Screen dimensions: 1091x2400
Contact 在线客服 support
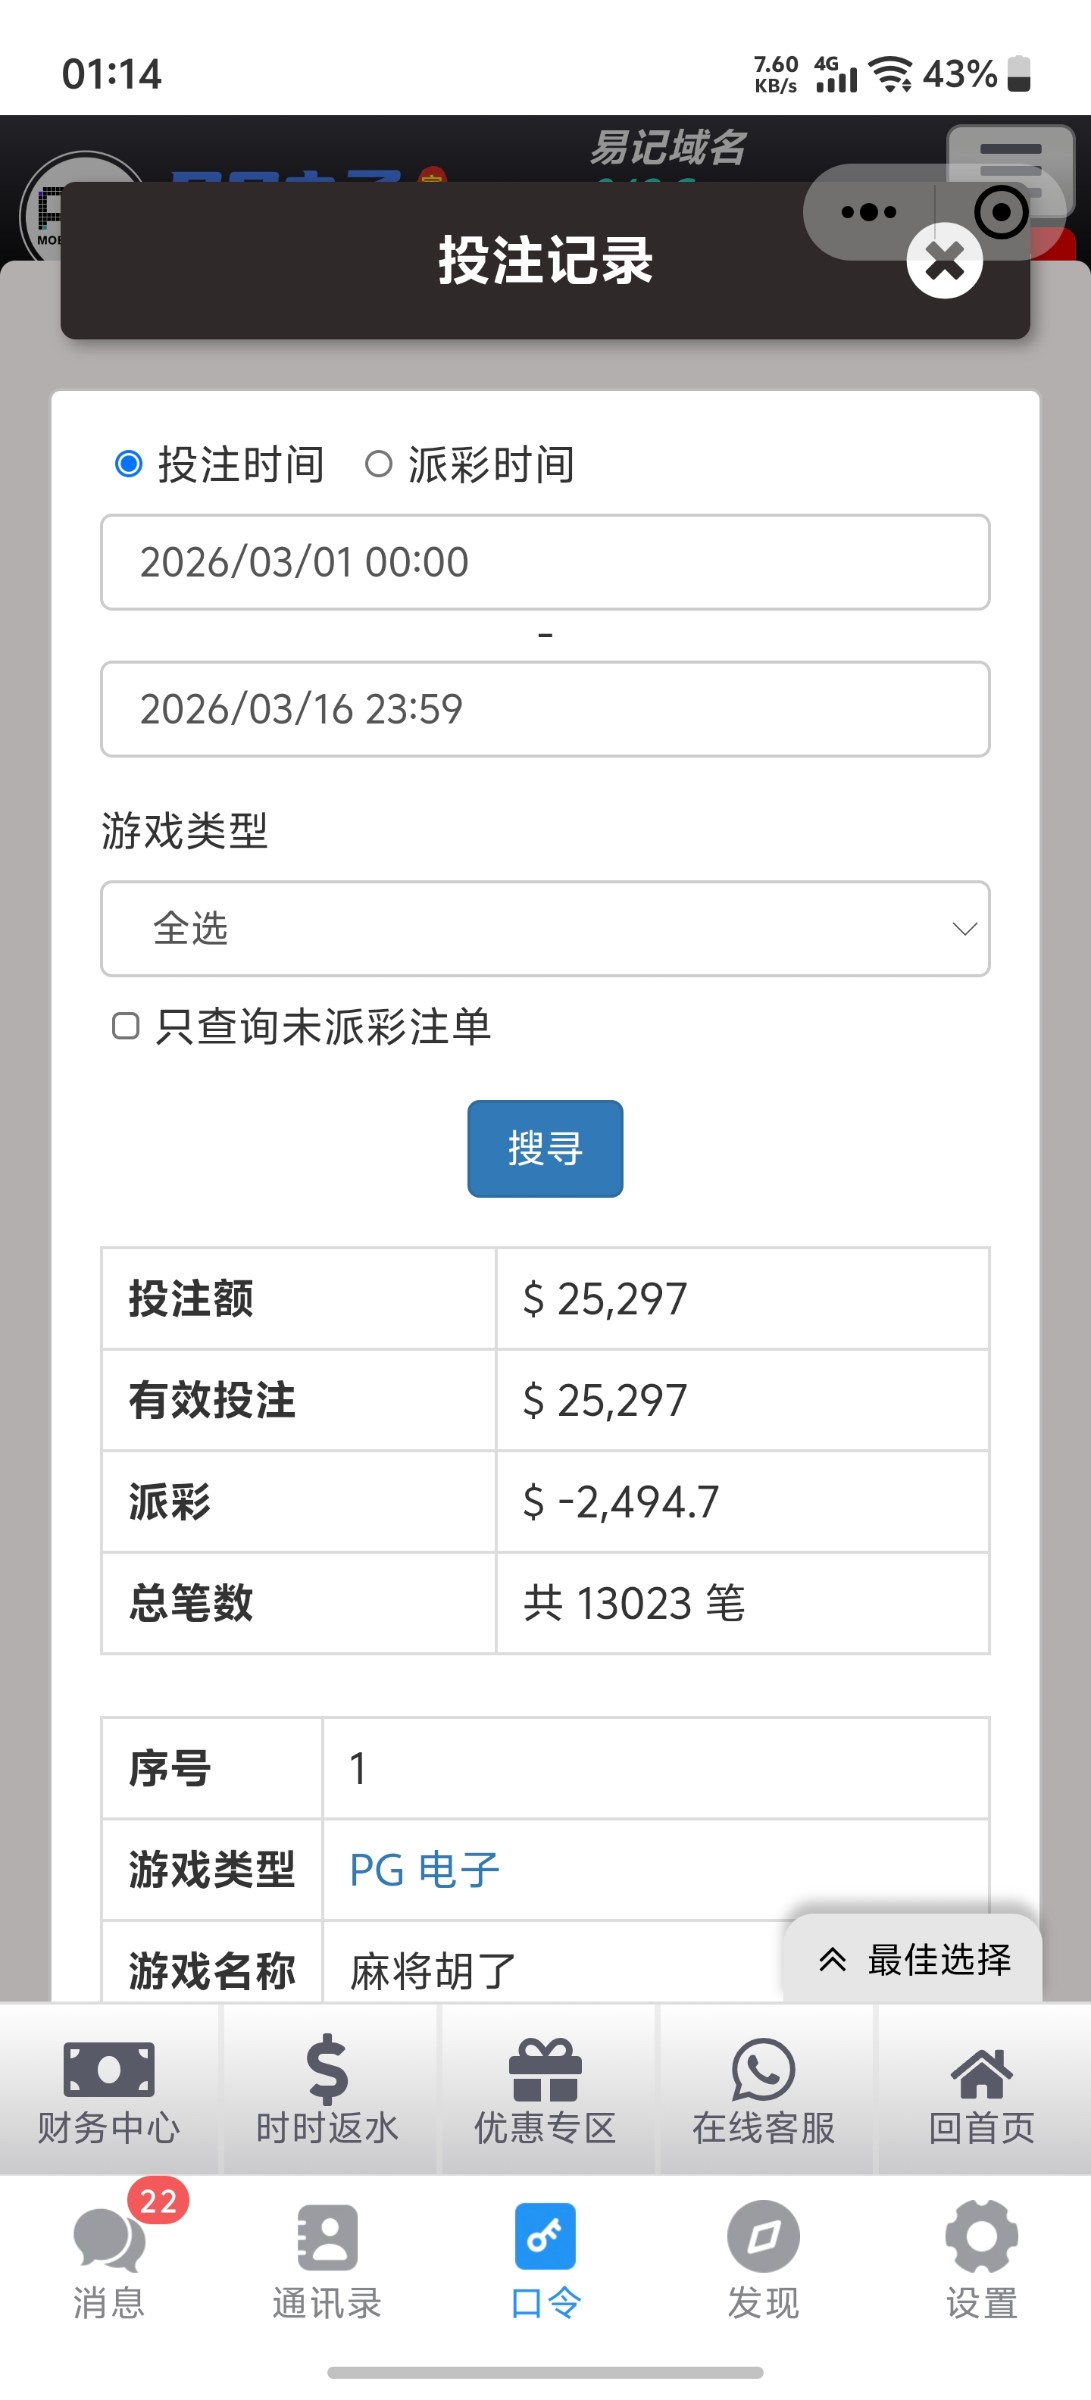pyautogui.click(x=763, y=2090)
